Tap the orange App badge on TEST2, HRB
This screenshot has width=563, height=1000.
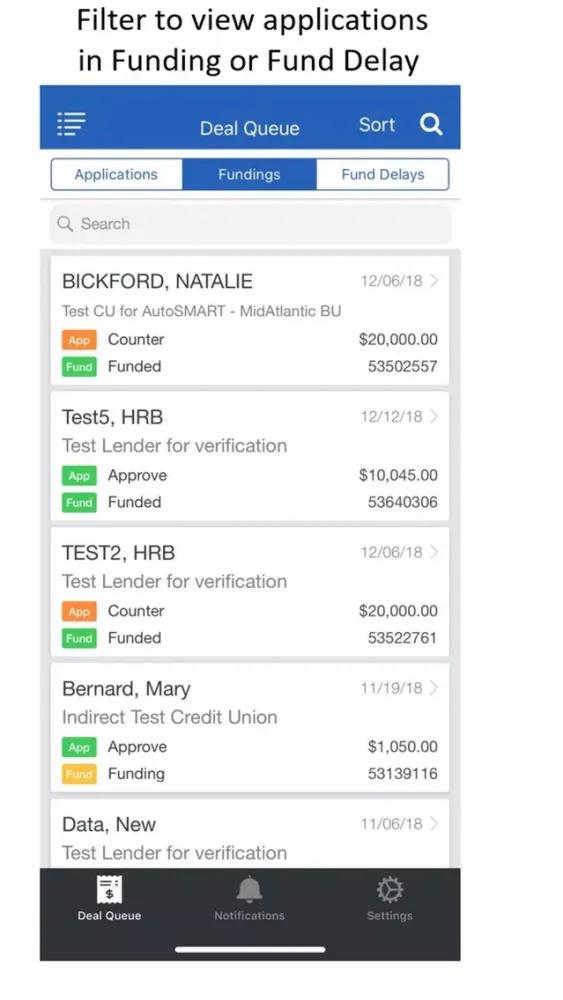(x=79, y=612)
